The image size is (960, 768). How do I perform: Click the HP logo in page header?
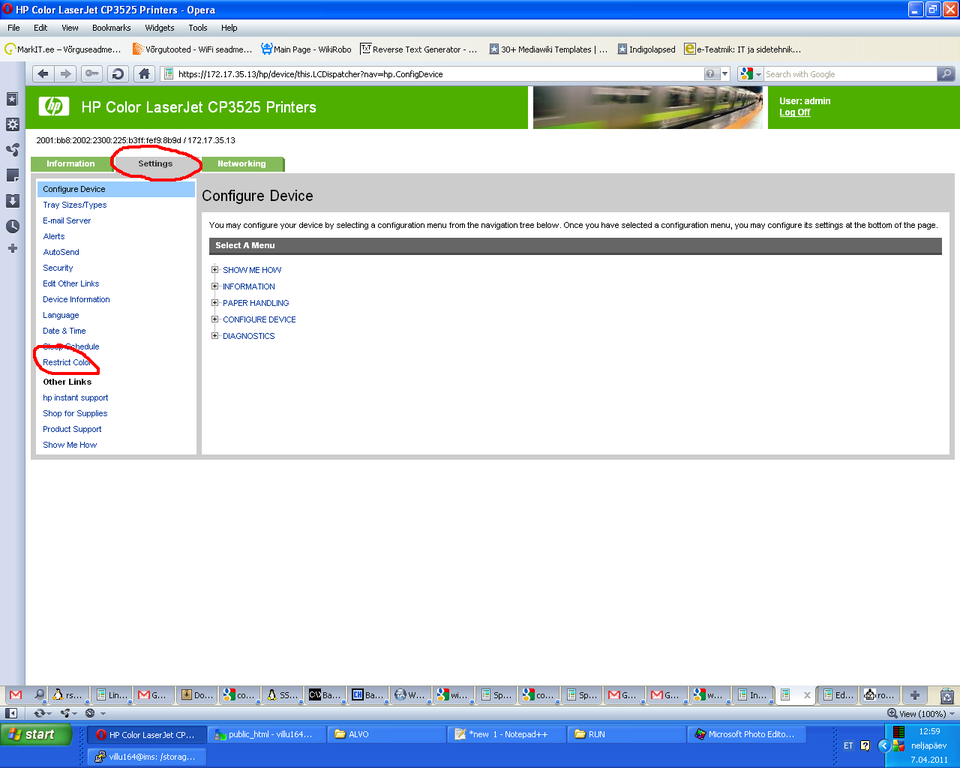pos(54,107)
